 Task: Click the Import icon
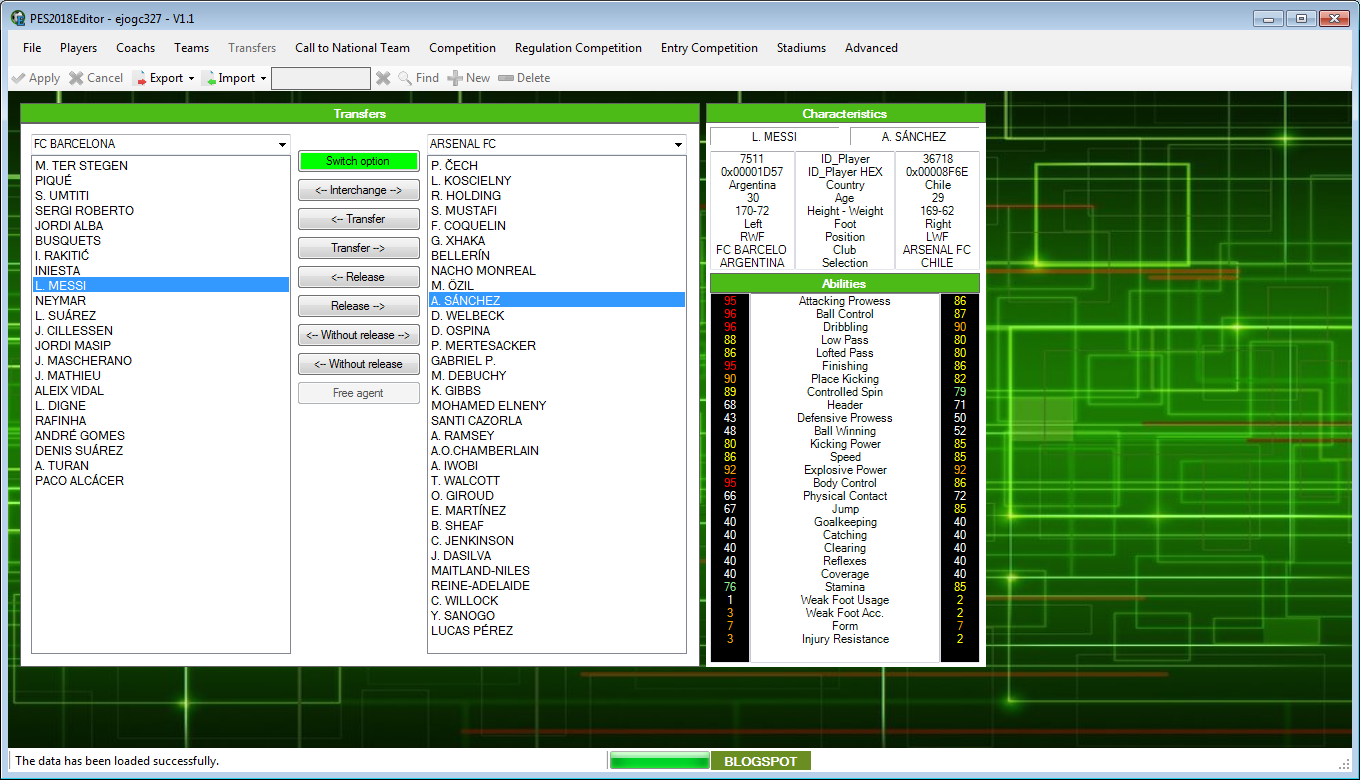point(209,78)
